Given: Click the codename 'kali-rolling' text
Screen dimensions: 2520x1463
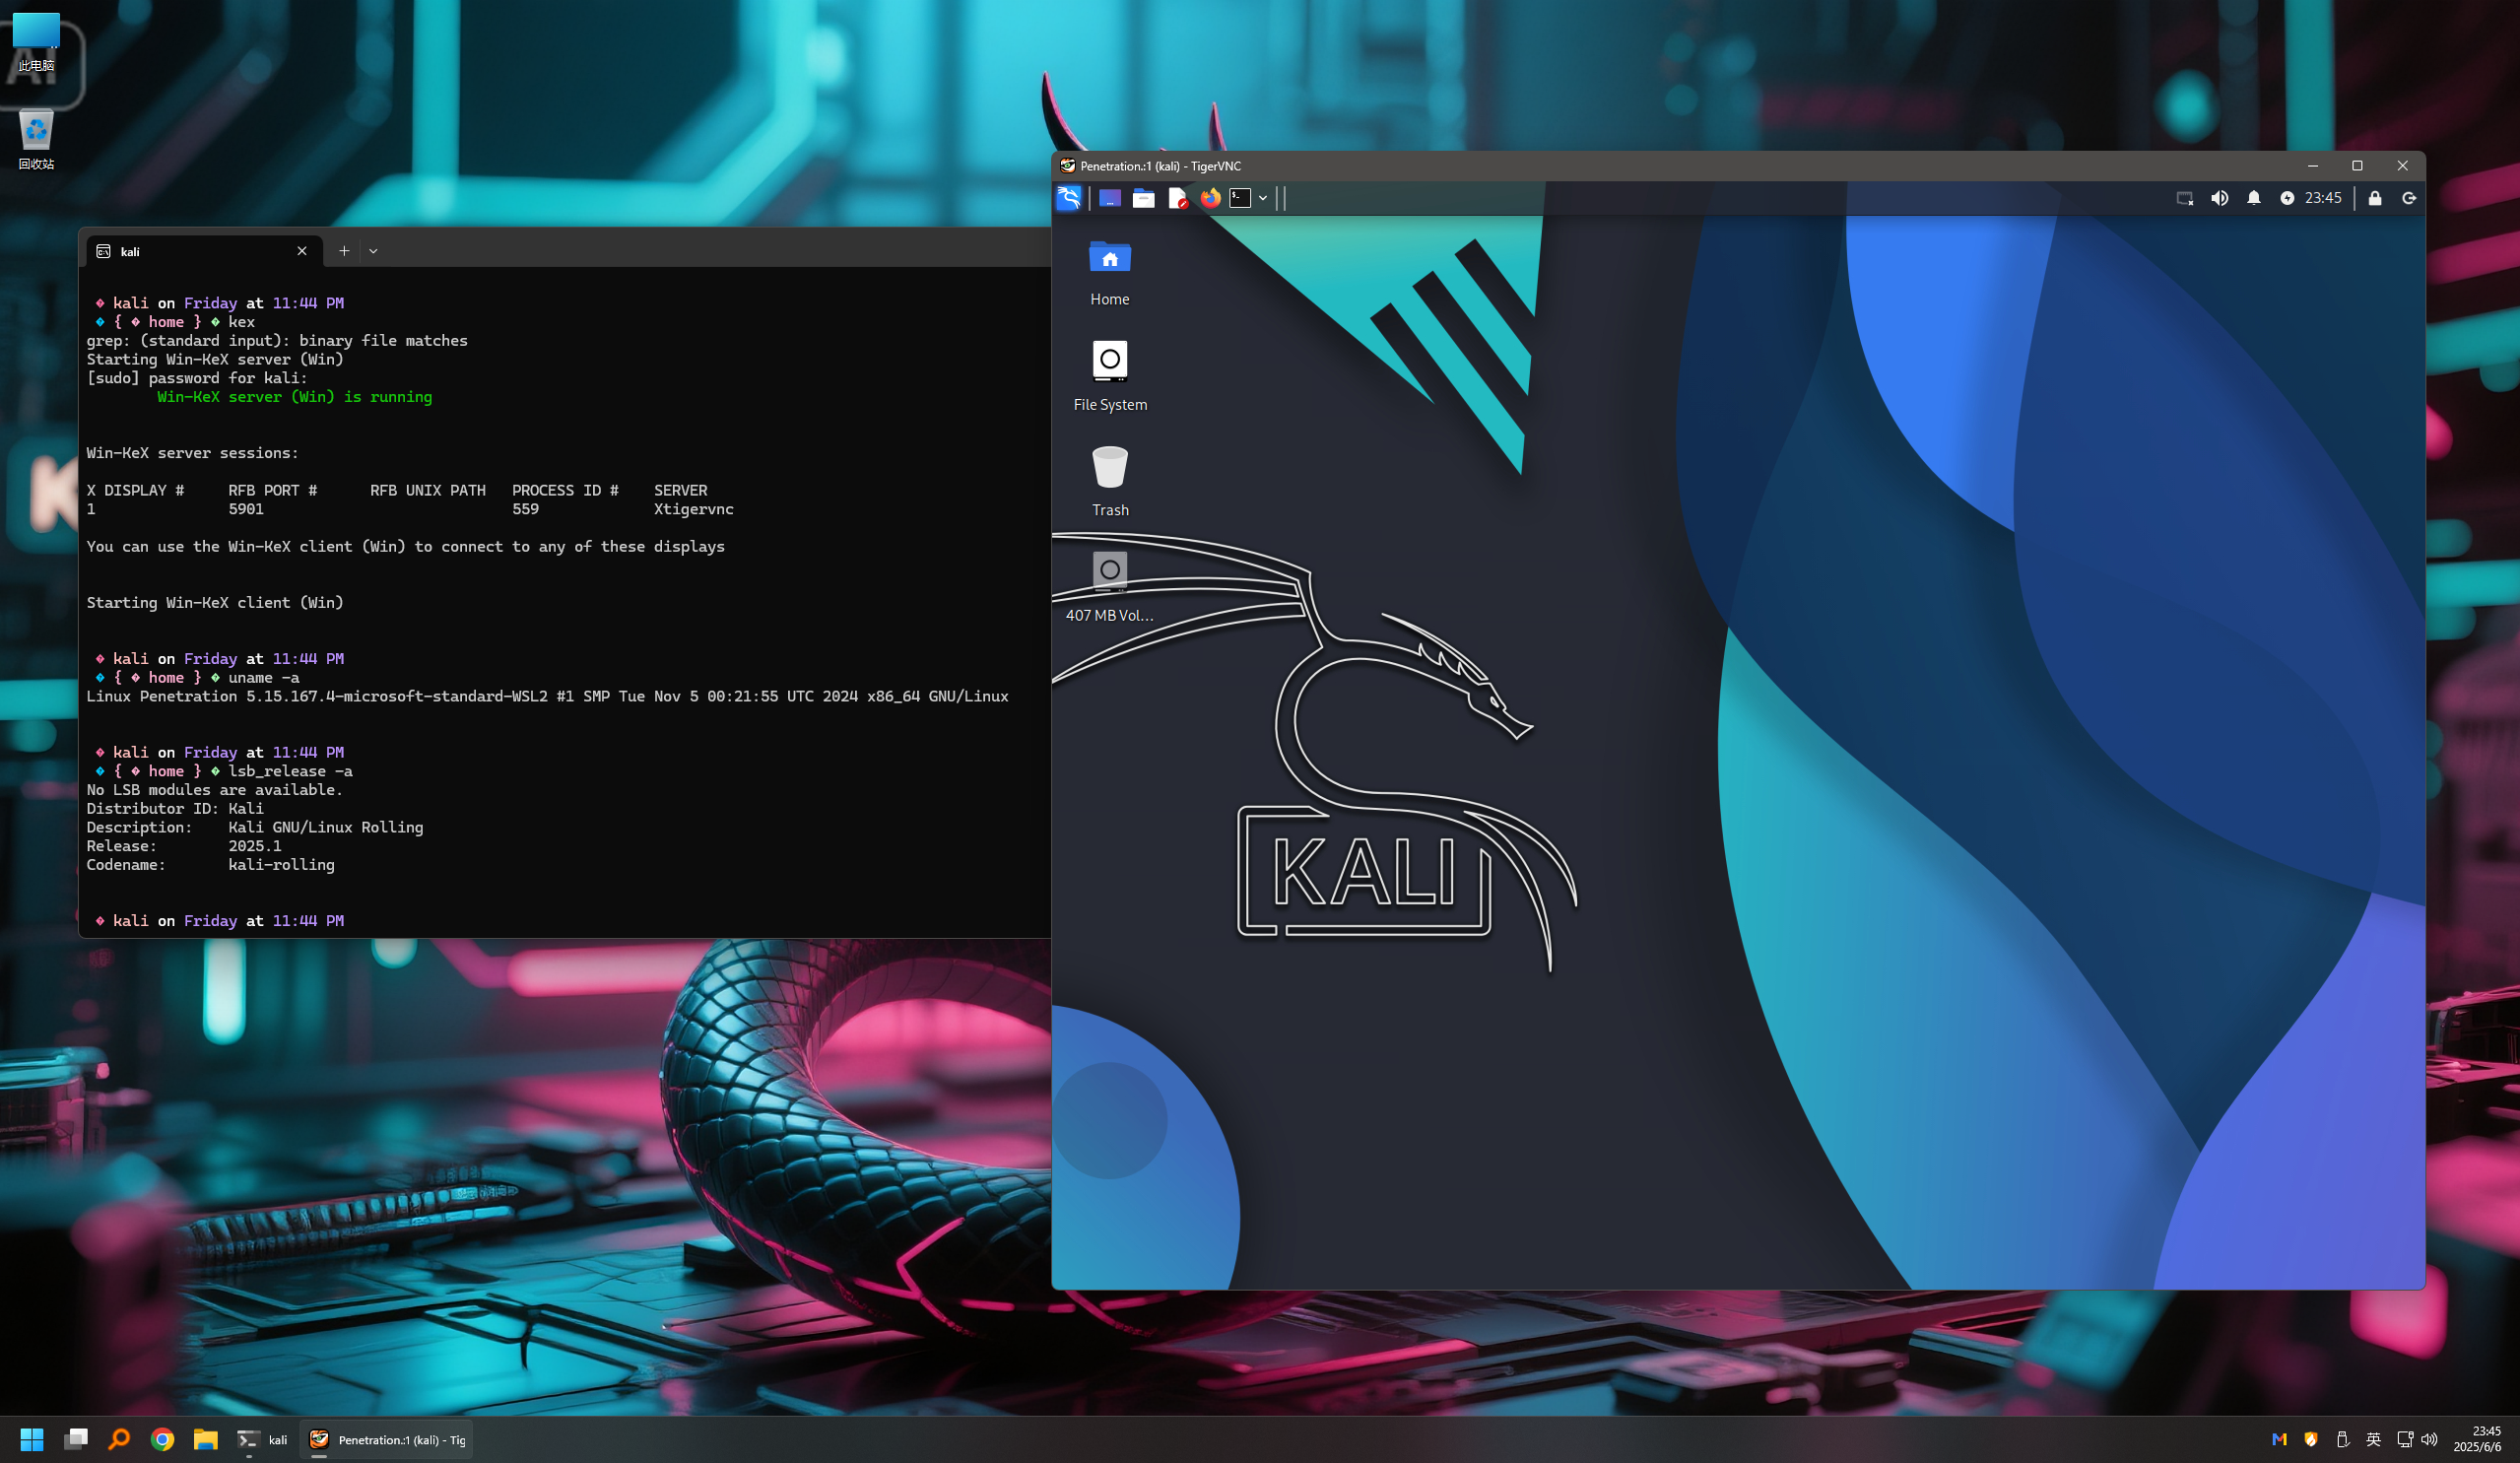Looking at the screenshot, I should [x=282, y=865].
